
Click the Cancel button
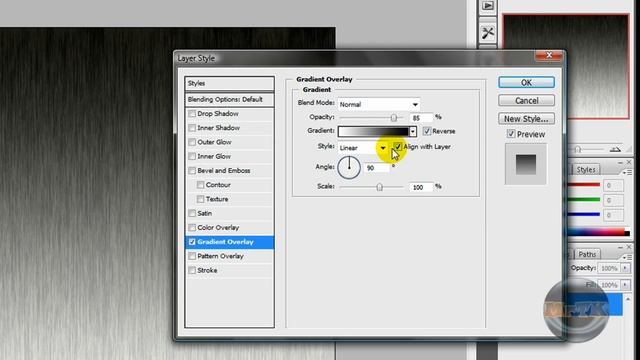526,100
